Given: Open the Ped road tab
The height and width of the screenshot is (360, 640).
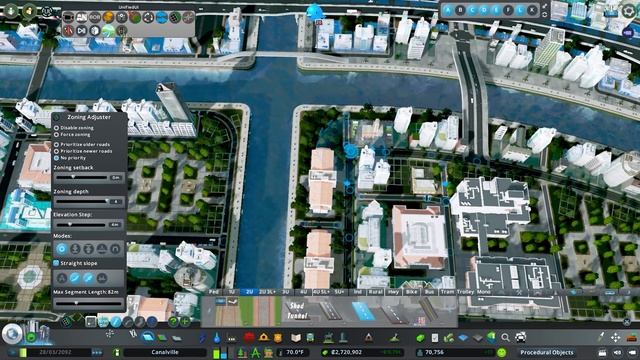Looking at the screenshot, I should point(213,292).
